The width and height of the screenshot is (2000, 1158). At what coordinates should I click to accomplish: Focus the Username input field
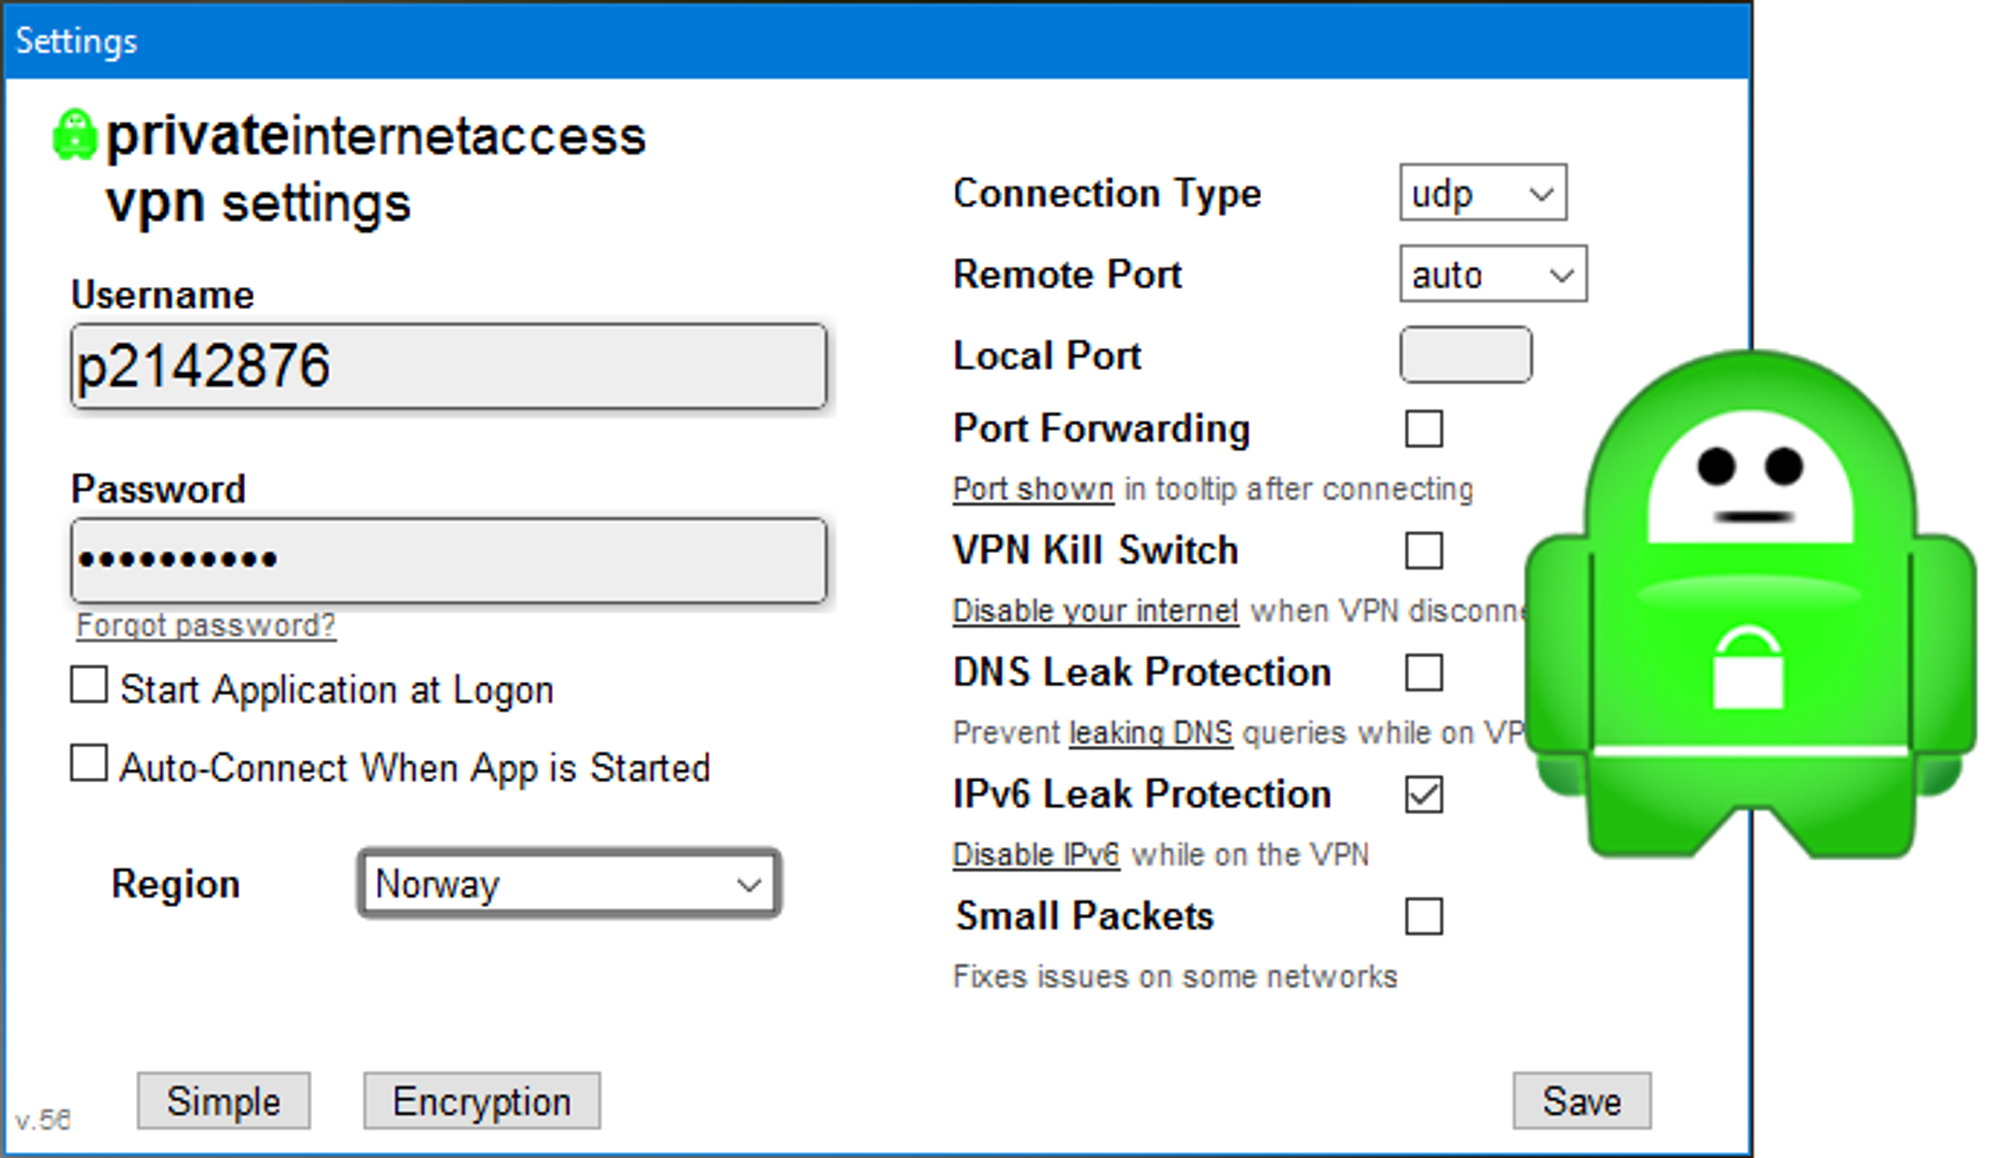click(x=449, y=366)
